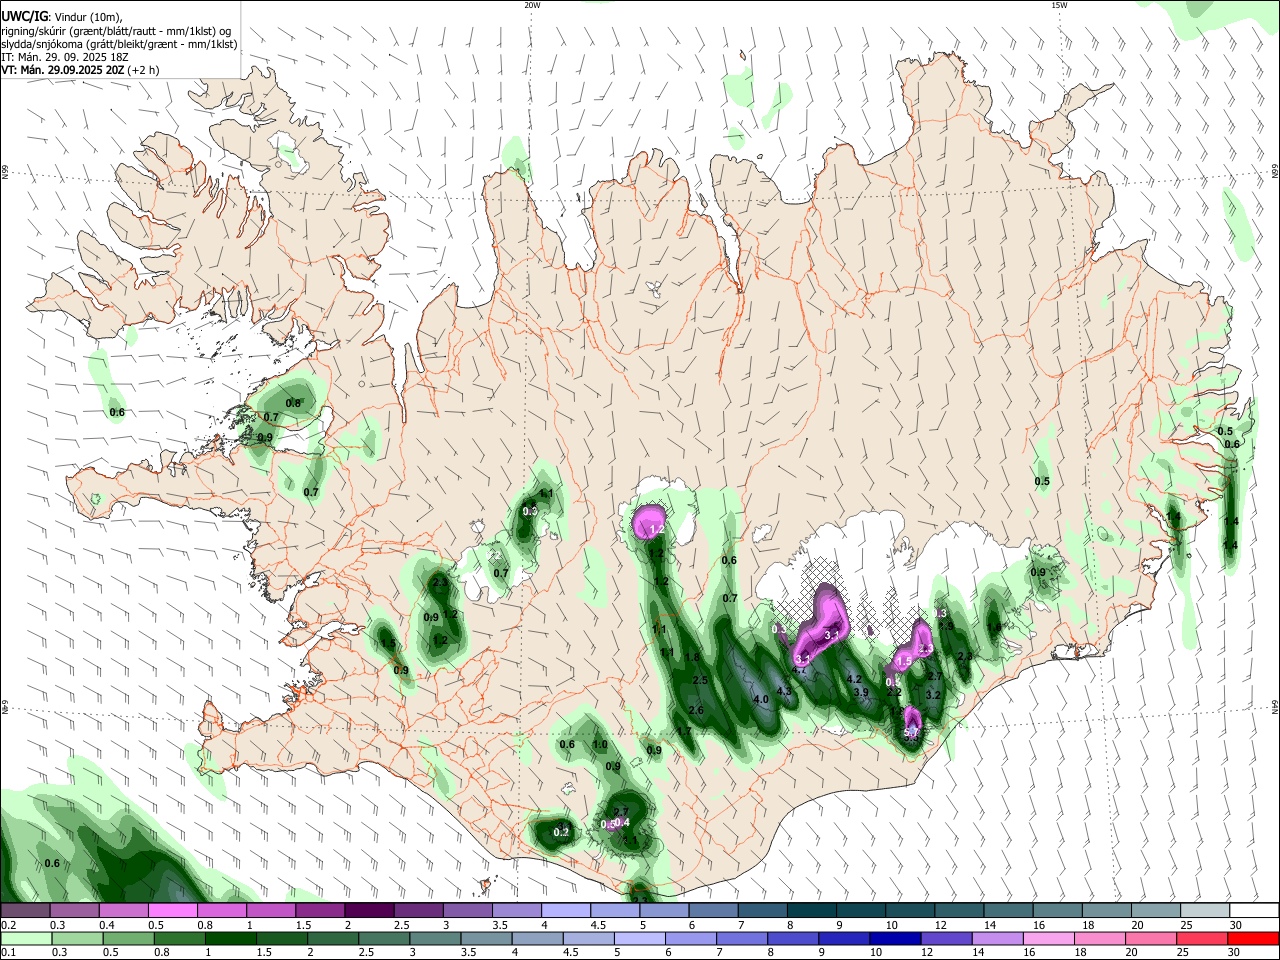The height and width of the screenshot is (960, 1280).
Task: Click the bright pink swatch between 0.5 and 0.8
Action: coord(173,910)
